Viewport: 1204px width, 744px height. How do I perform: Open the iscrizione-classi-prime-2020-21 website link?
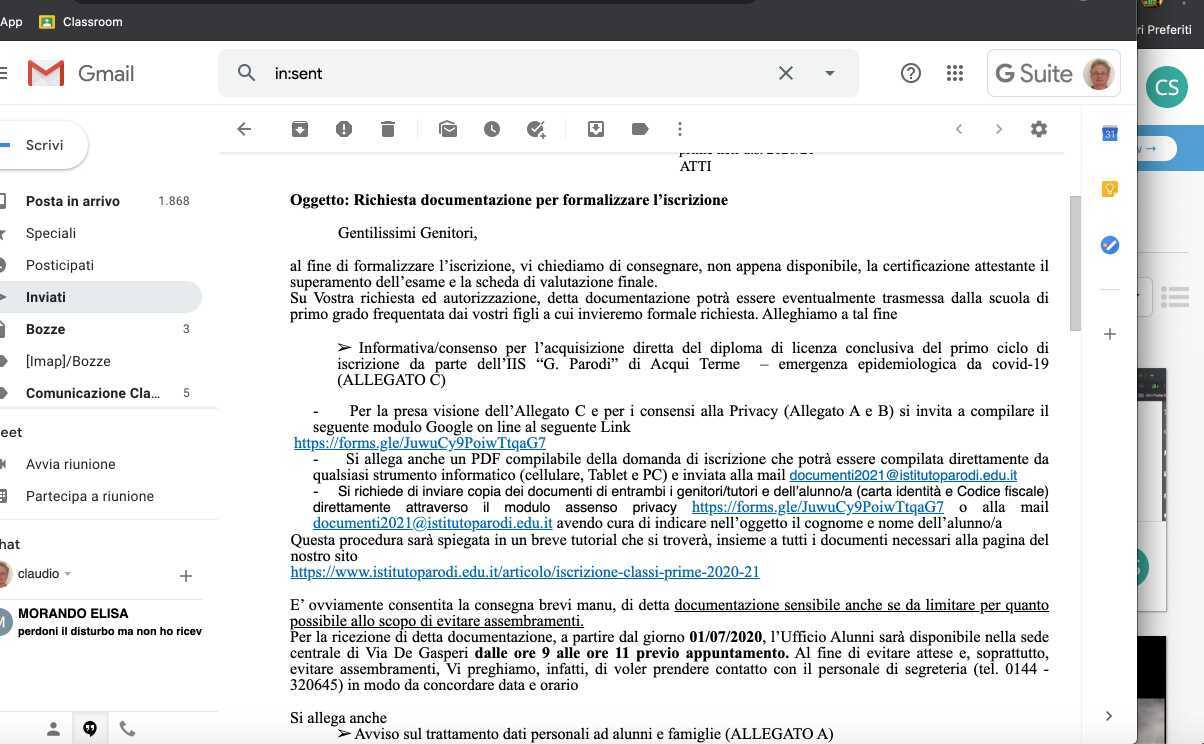[525, 572]
